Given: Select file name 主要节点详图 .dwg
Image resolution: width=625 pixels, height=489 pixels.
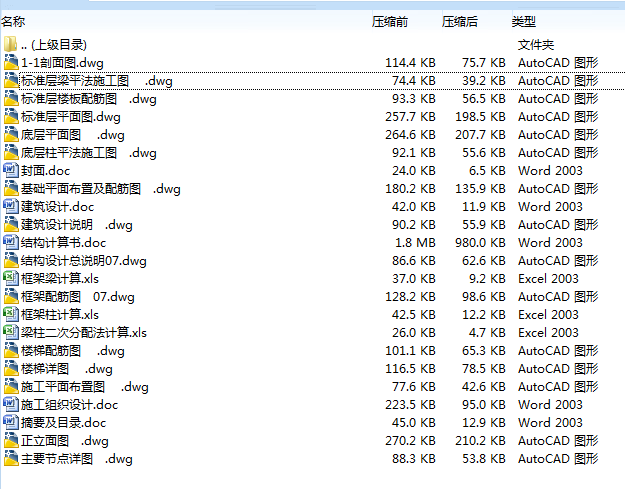Looking at the screenshot, I should tap(77, 459).
